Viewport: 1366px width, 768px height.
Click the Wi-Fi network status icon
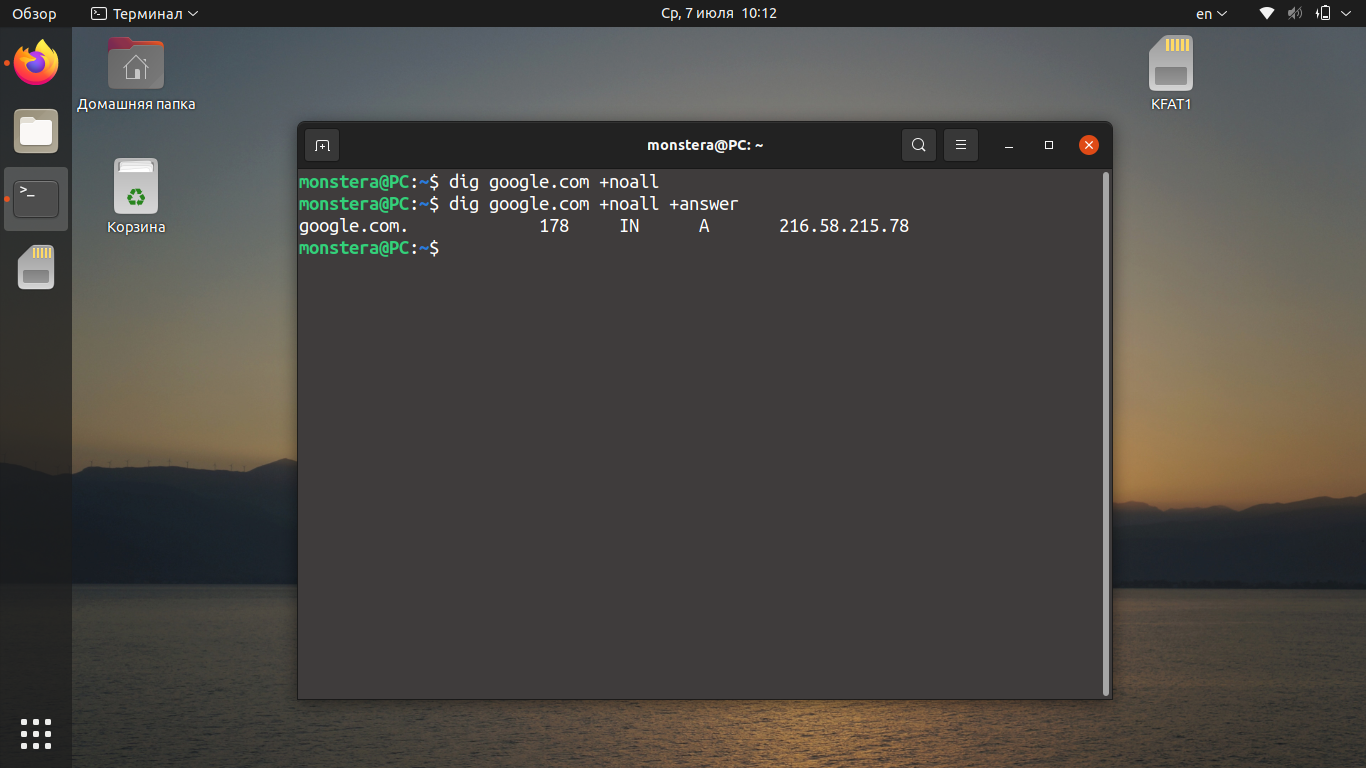pyautogui.click(x=1267, y=14)
